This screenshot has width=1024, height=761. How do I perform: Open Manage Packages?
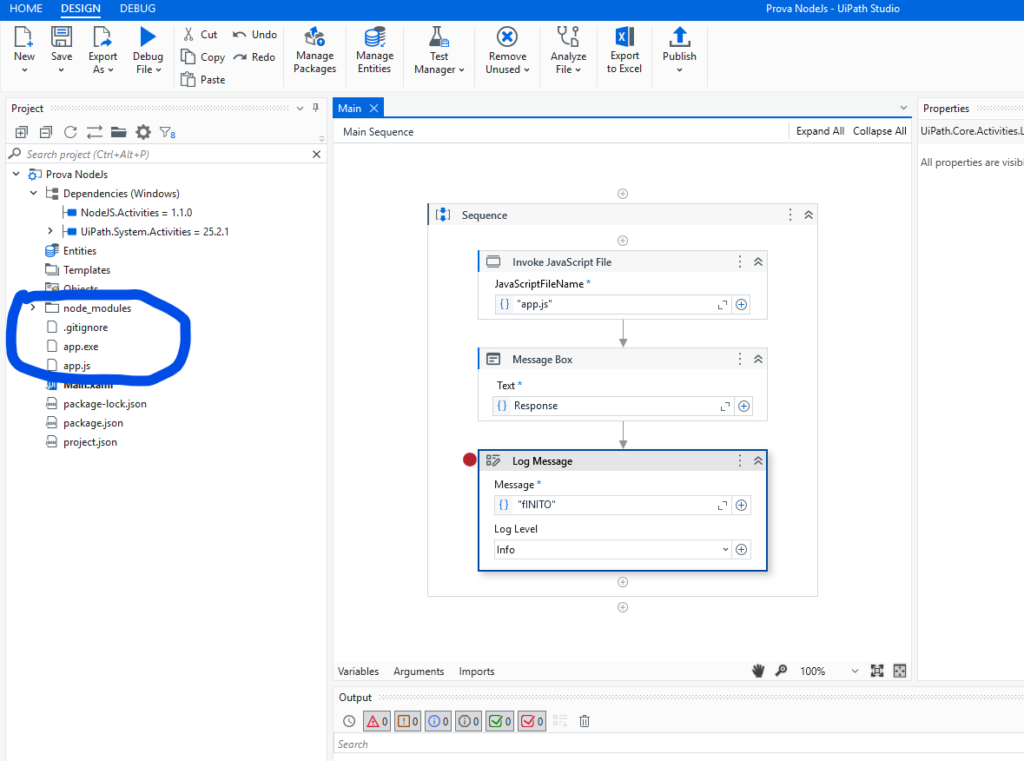pyautogui.click(x=315, y=50)
